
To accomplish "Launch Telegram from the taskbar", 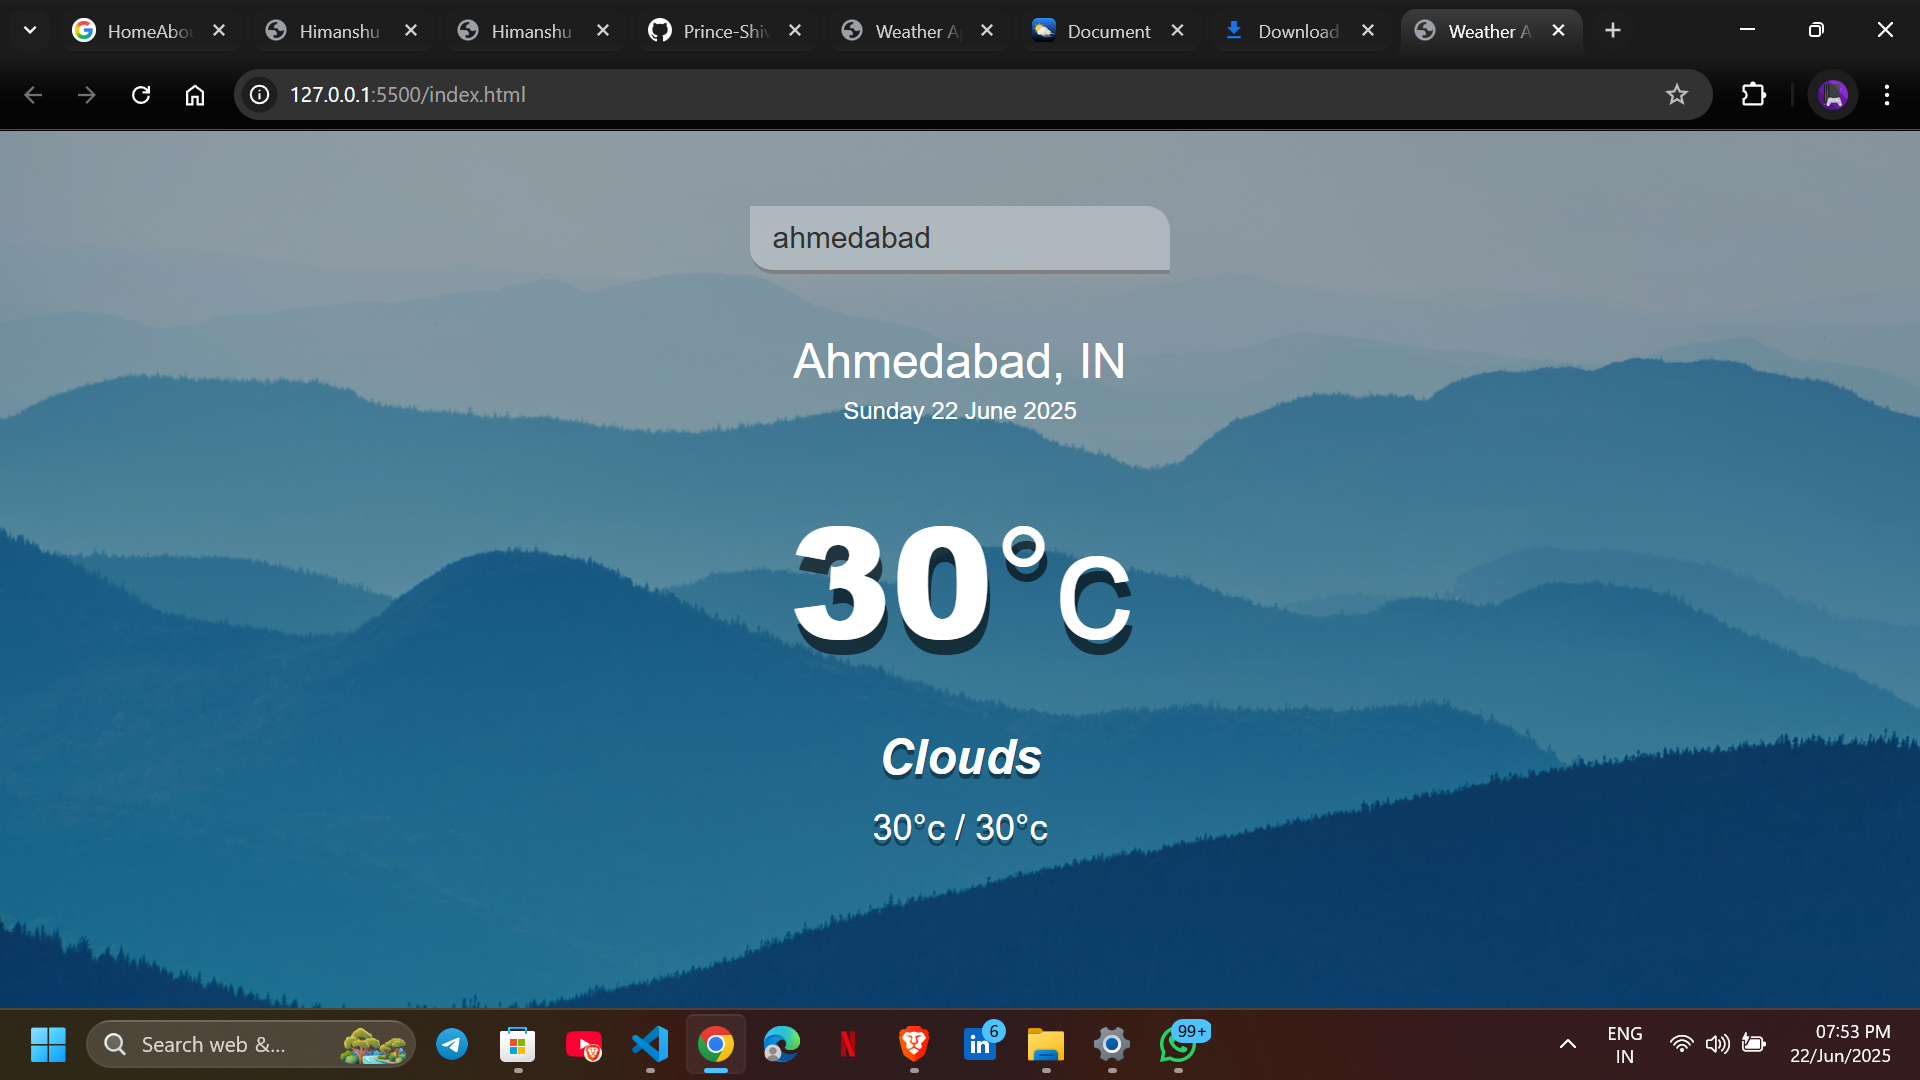I will point(452,1045).
